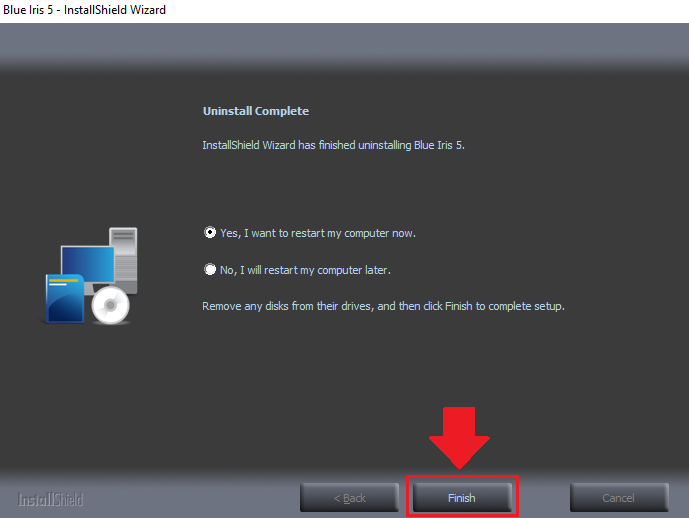The width and height of the screenshot is (689, 518).
Task: Click the blue software box icon
Action: (x=65, y=298)
